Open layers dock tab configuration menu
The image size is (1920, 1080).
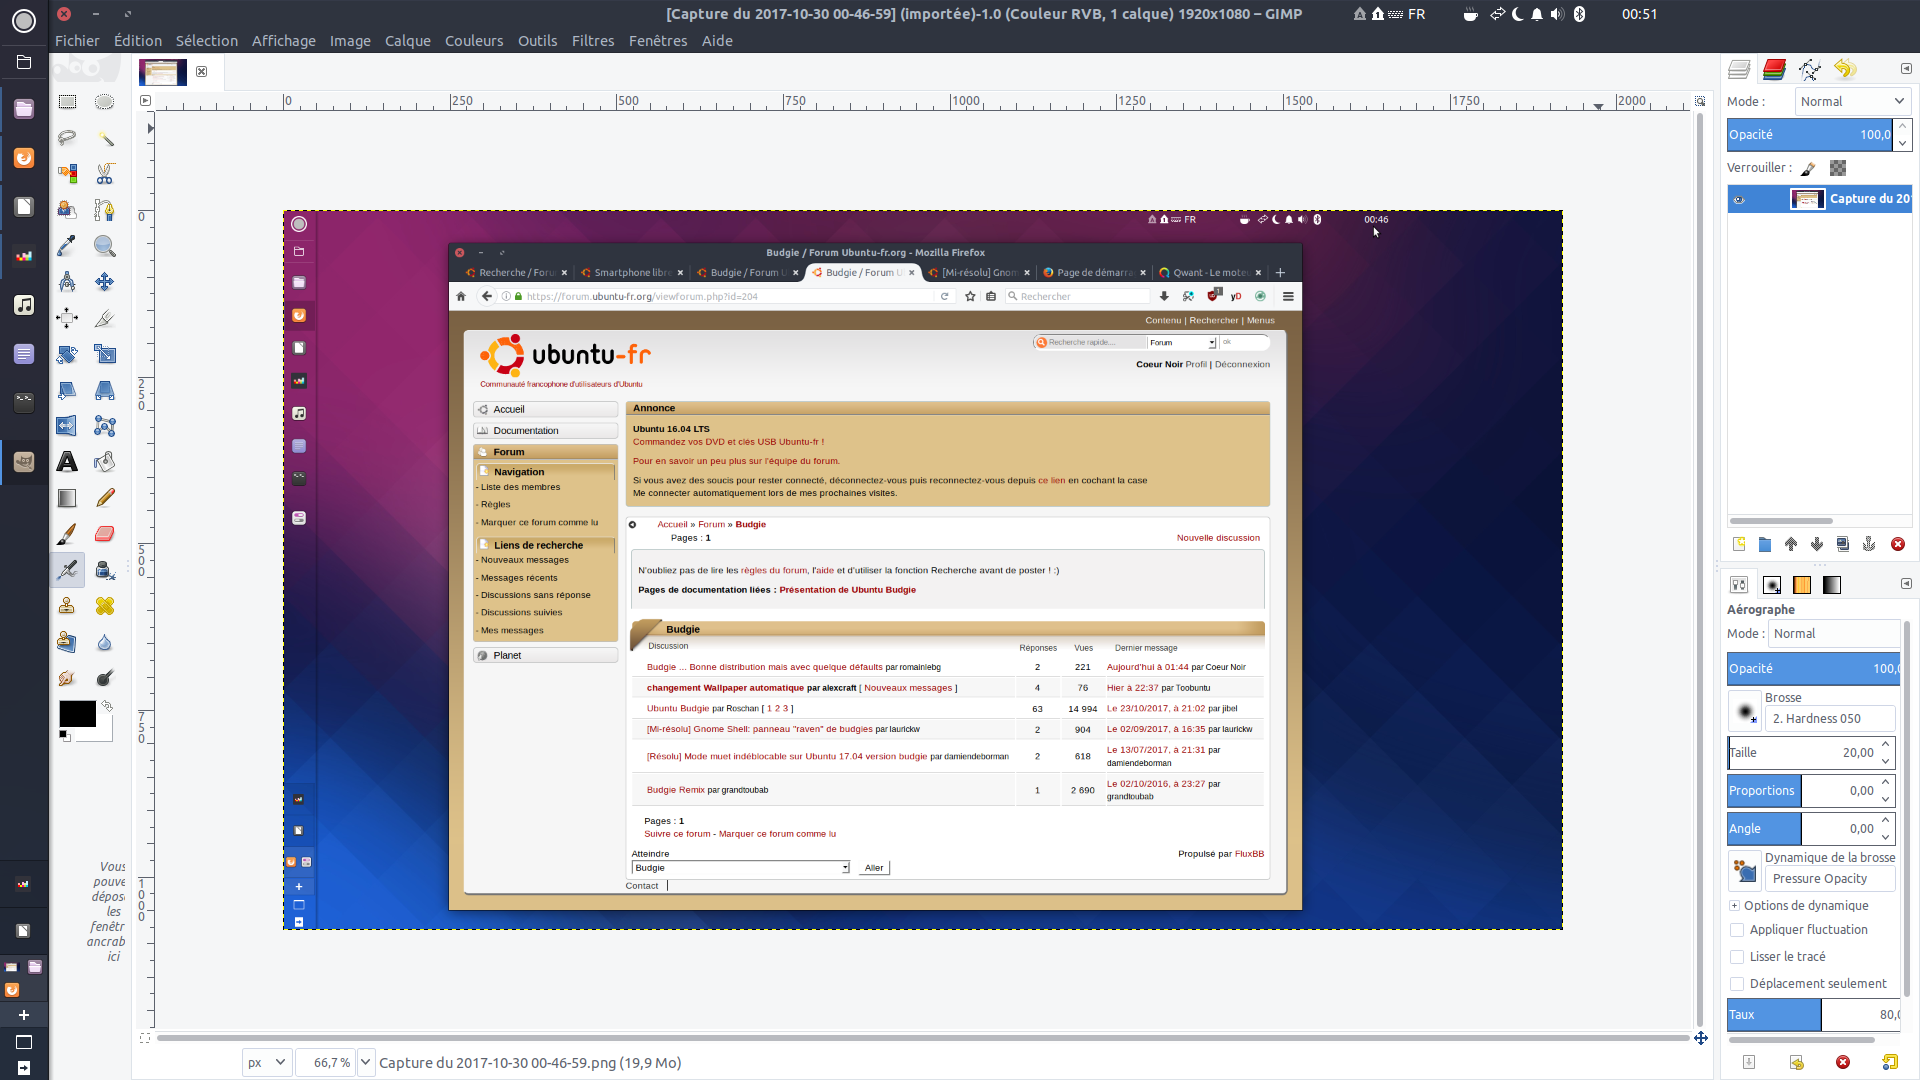point(1906,69)
